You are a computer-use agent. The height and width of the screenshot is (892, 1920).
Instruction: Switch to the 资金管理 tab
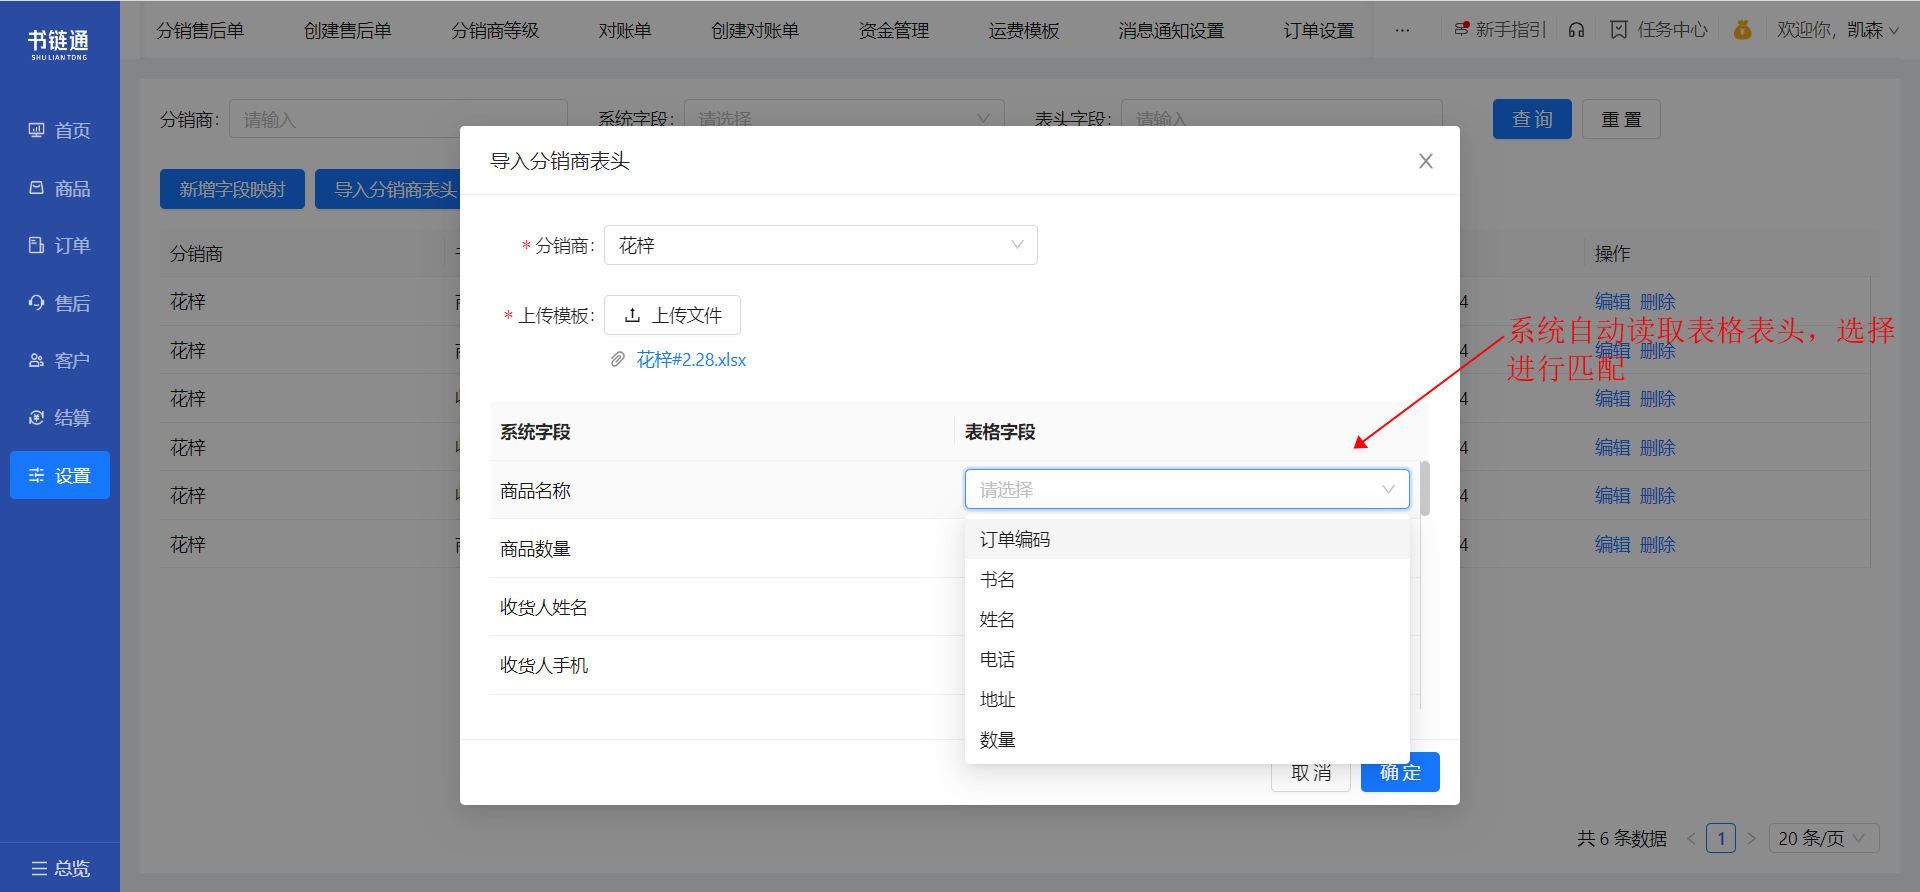point(894,30)
